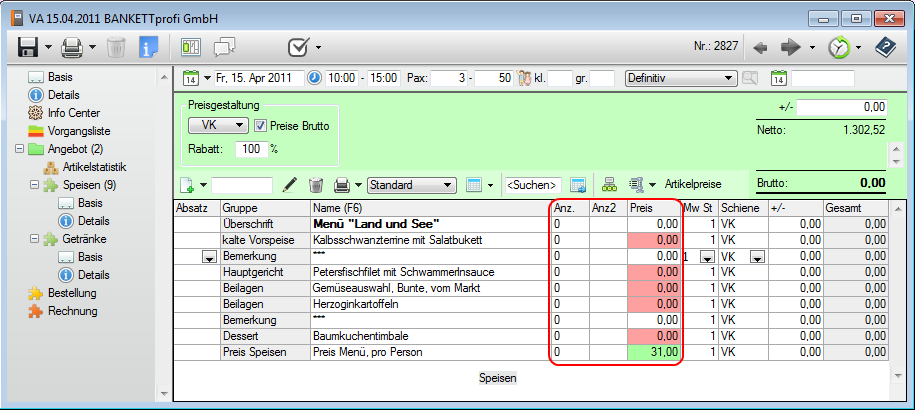The image size is (916, 410).
Task: Toggle the Preise Brutto checkbox
Action: [261, 125]
